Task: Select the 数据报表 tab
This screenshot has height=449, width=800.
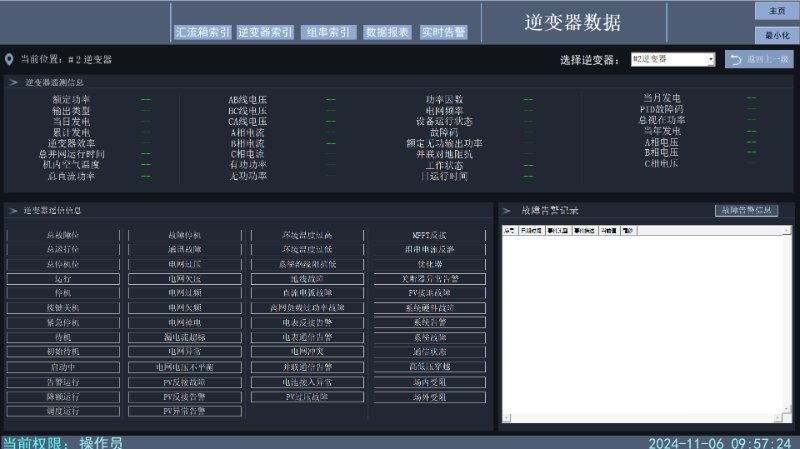Action: [387, 32]
